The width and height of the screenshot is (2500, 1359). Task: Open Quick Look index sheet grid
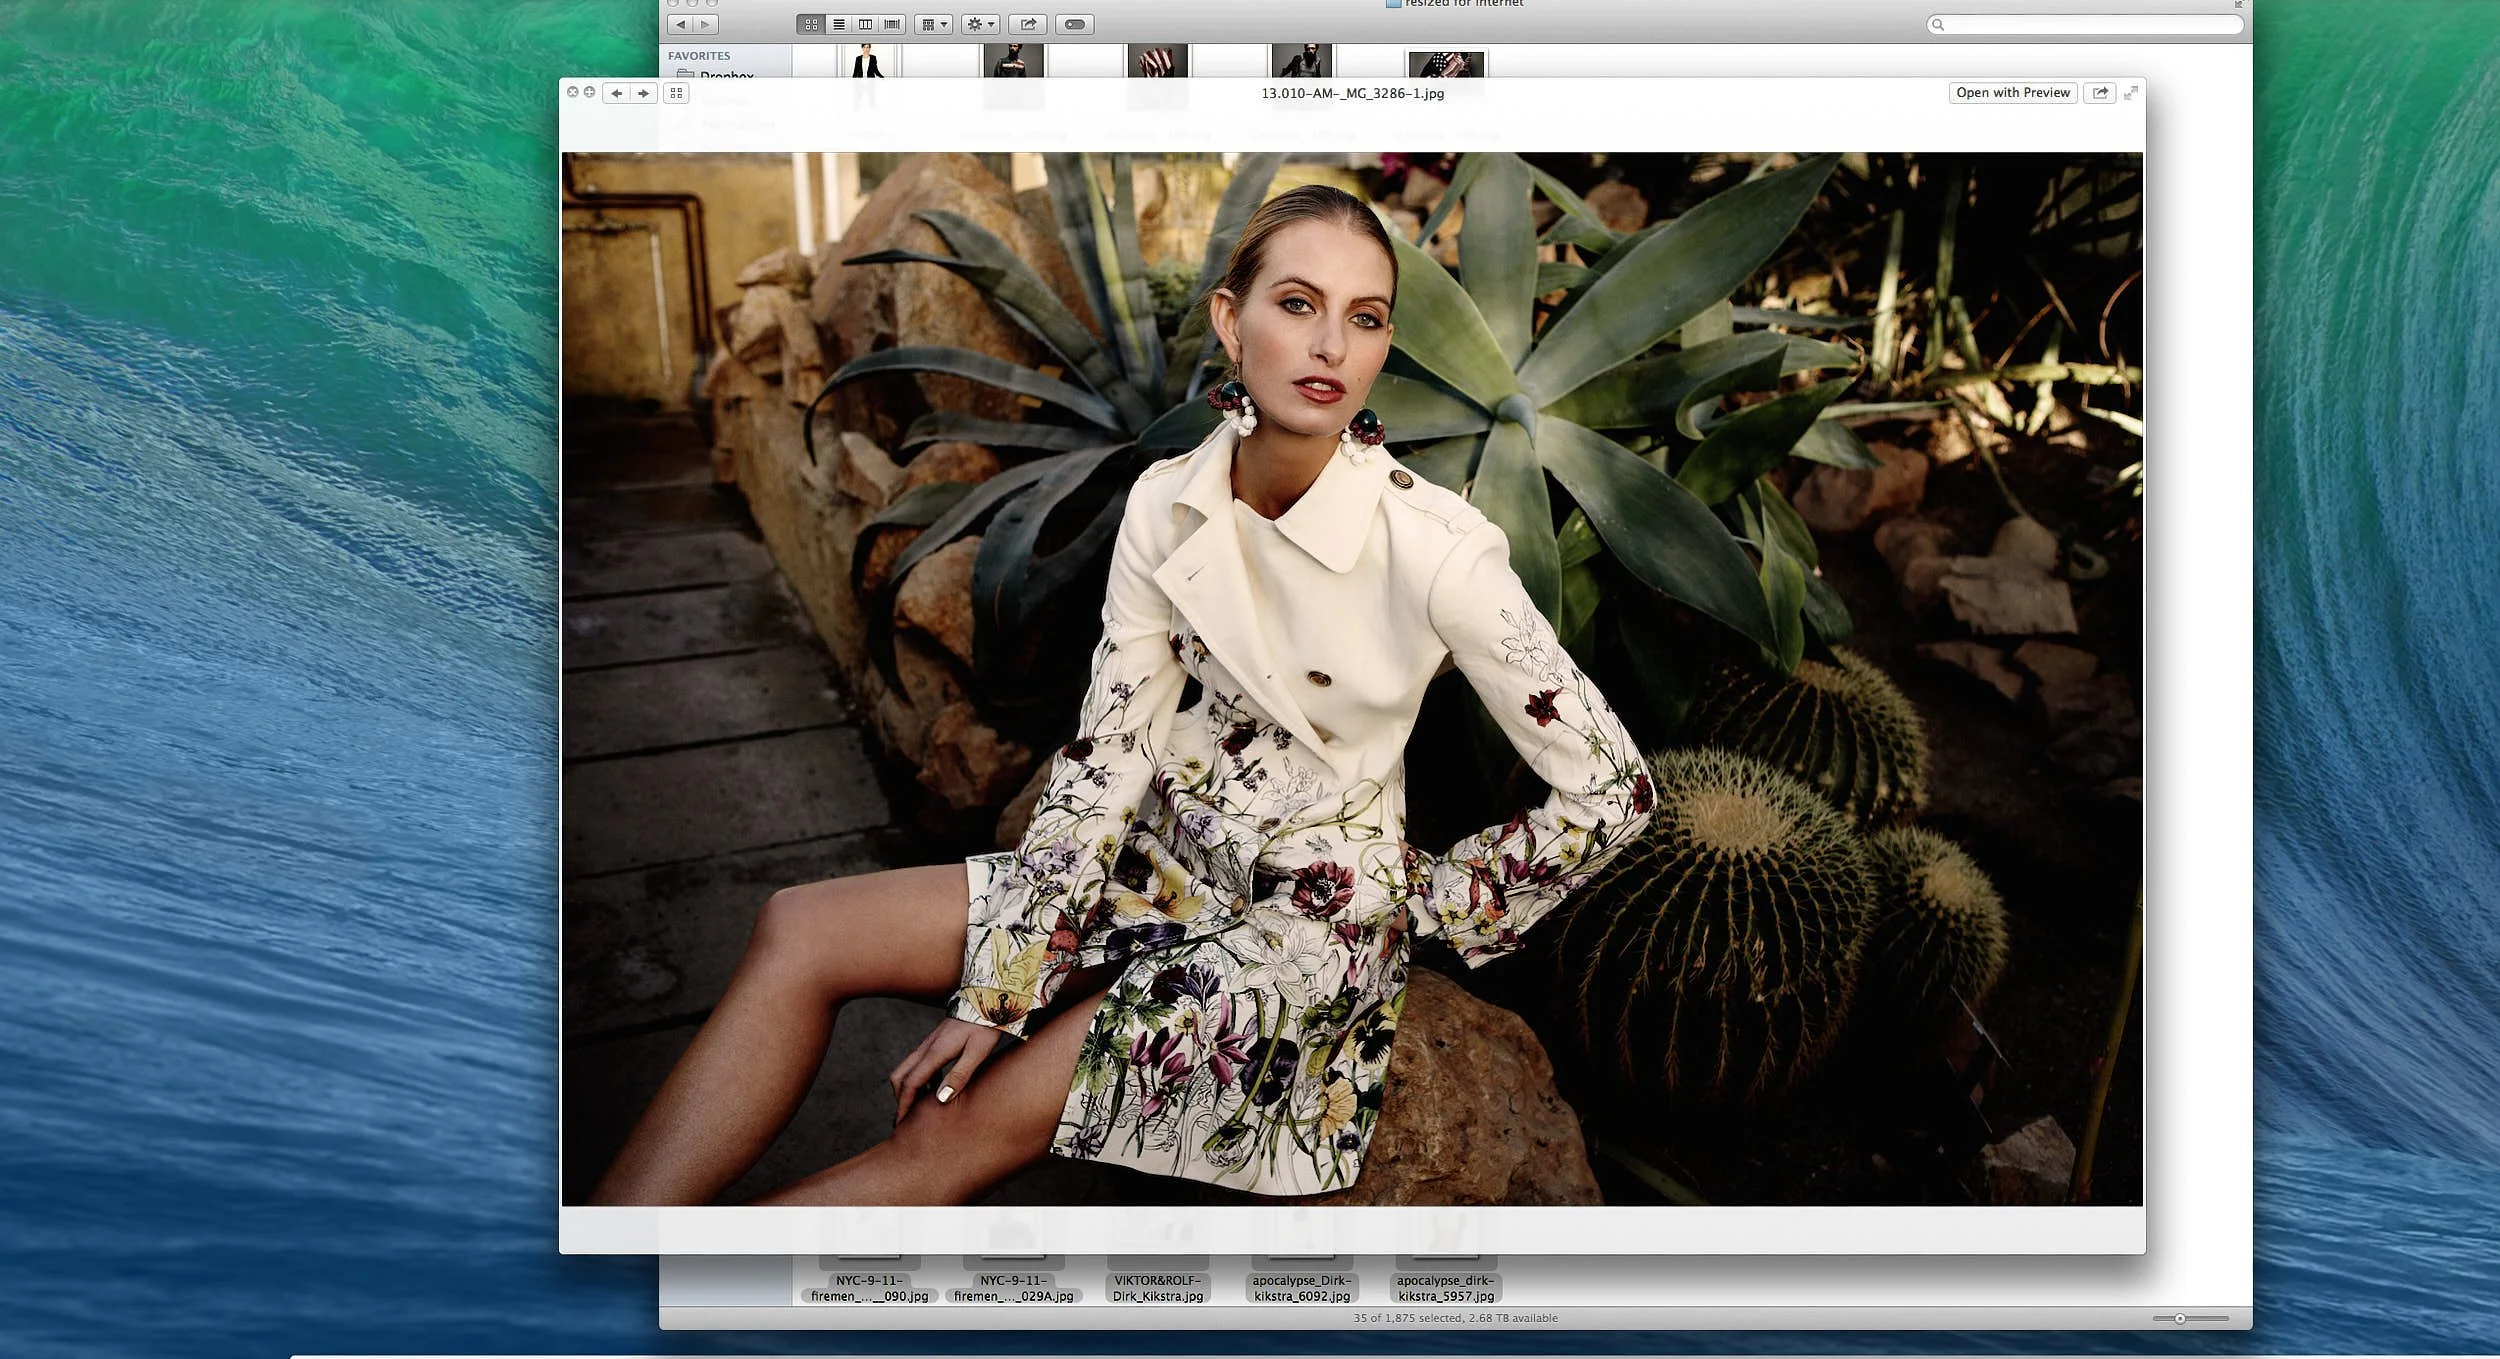(677, 93)
